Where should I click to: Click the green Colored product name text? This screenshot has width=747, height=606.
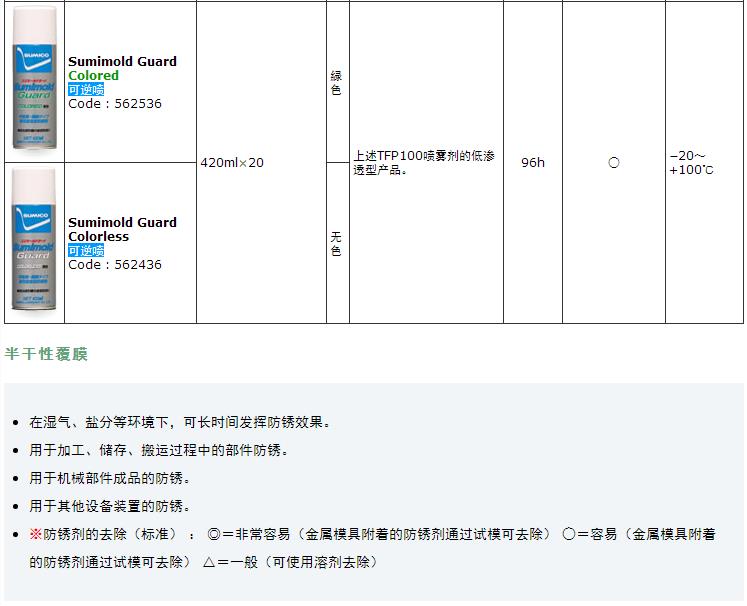click(x=93, y=76)
